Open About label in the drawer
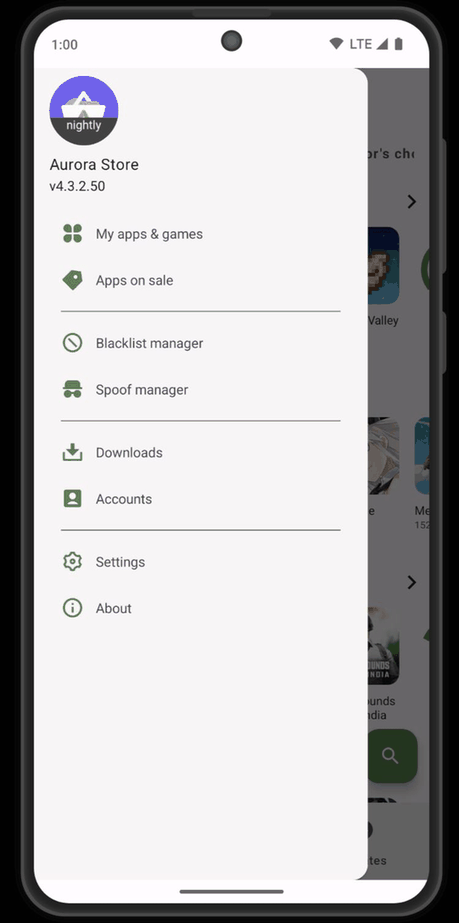459x923 pixels. 114,609
